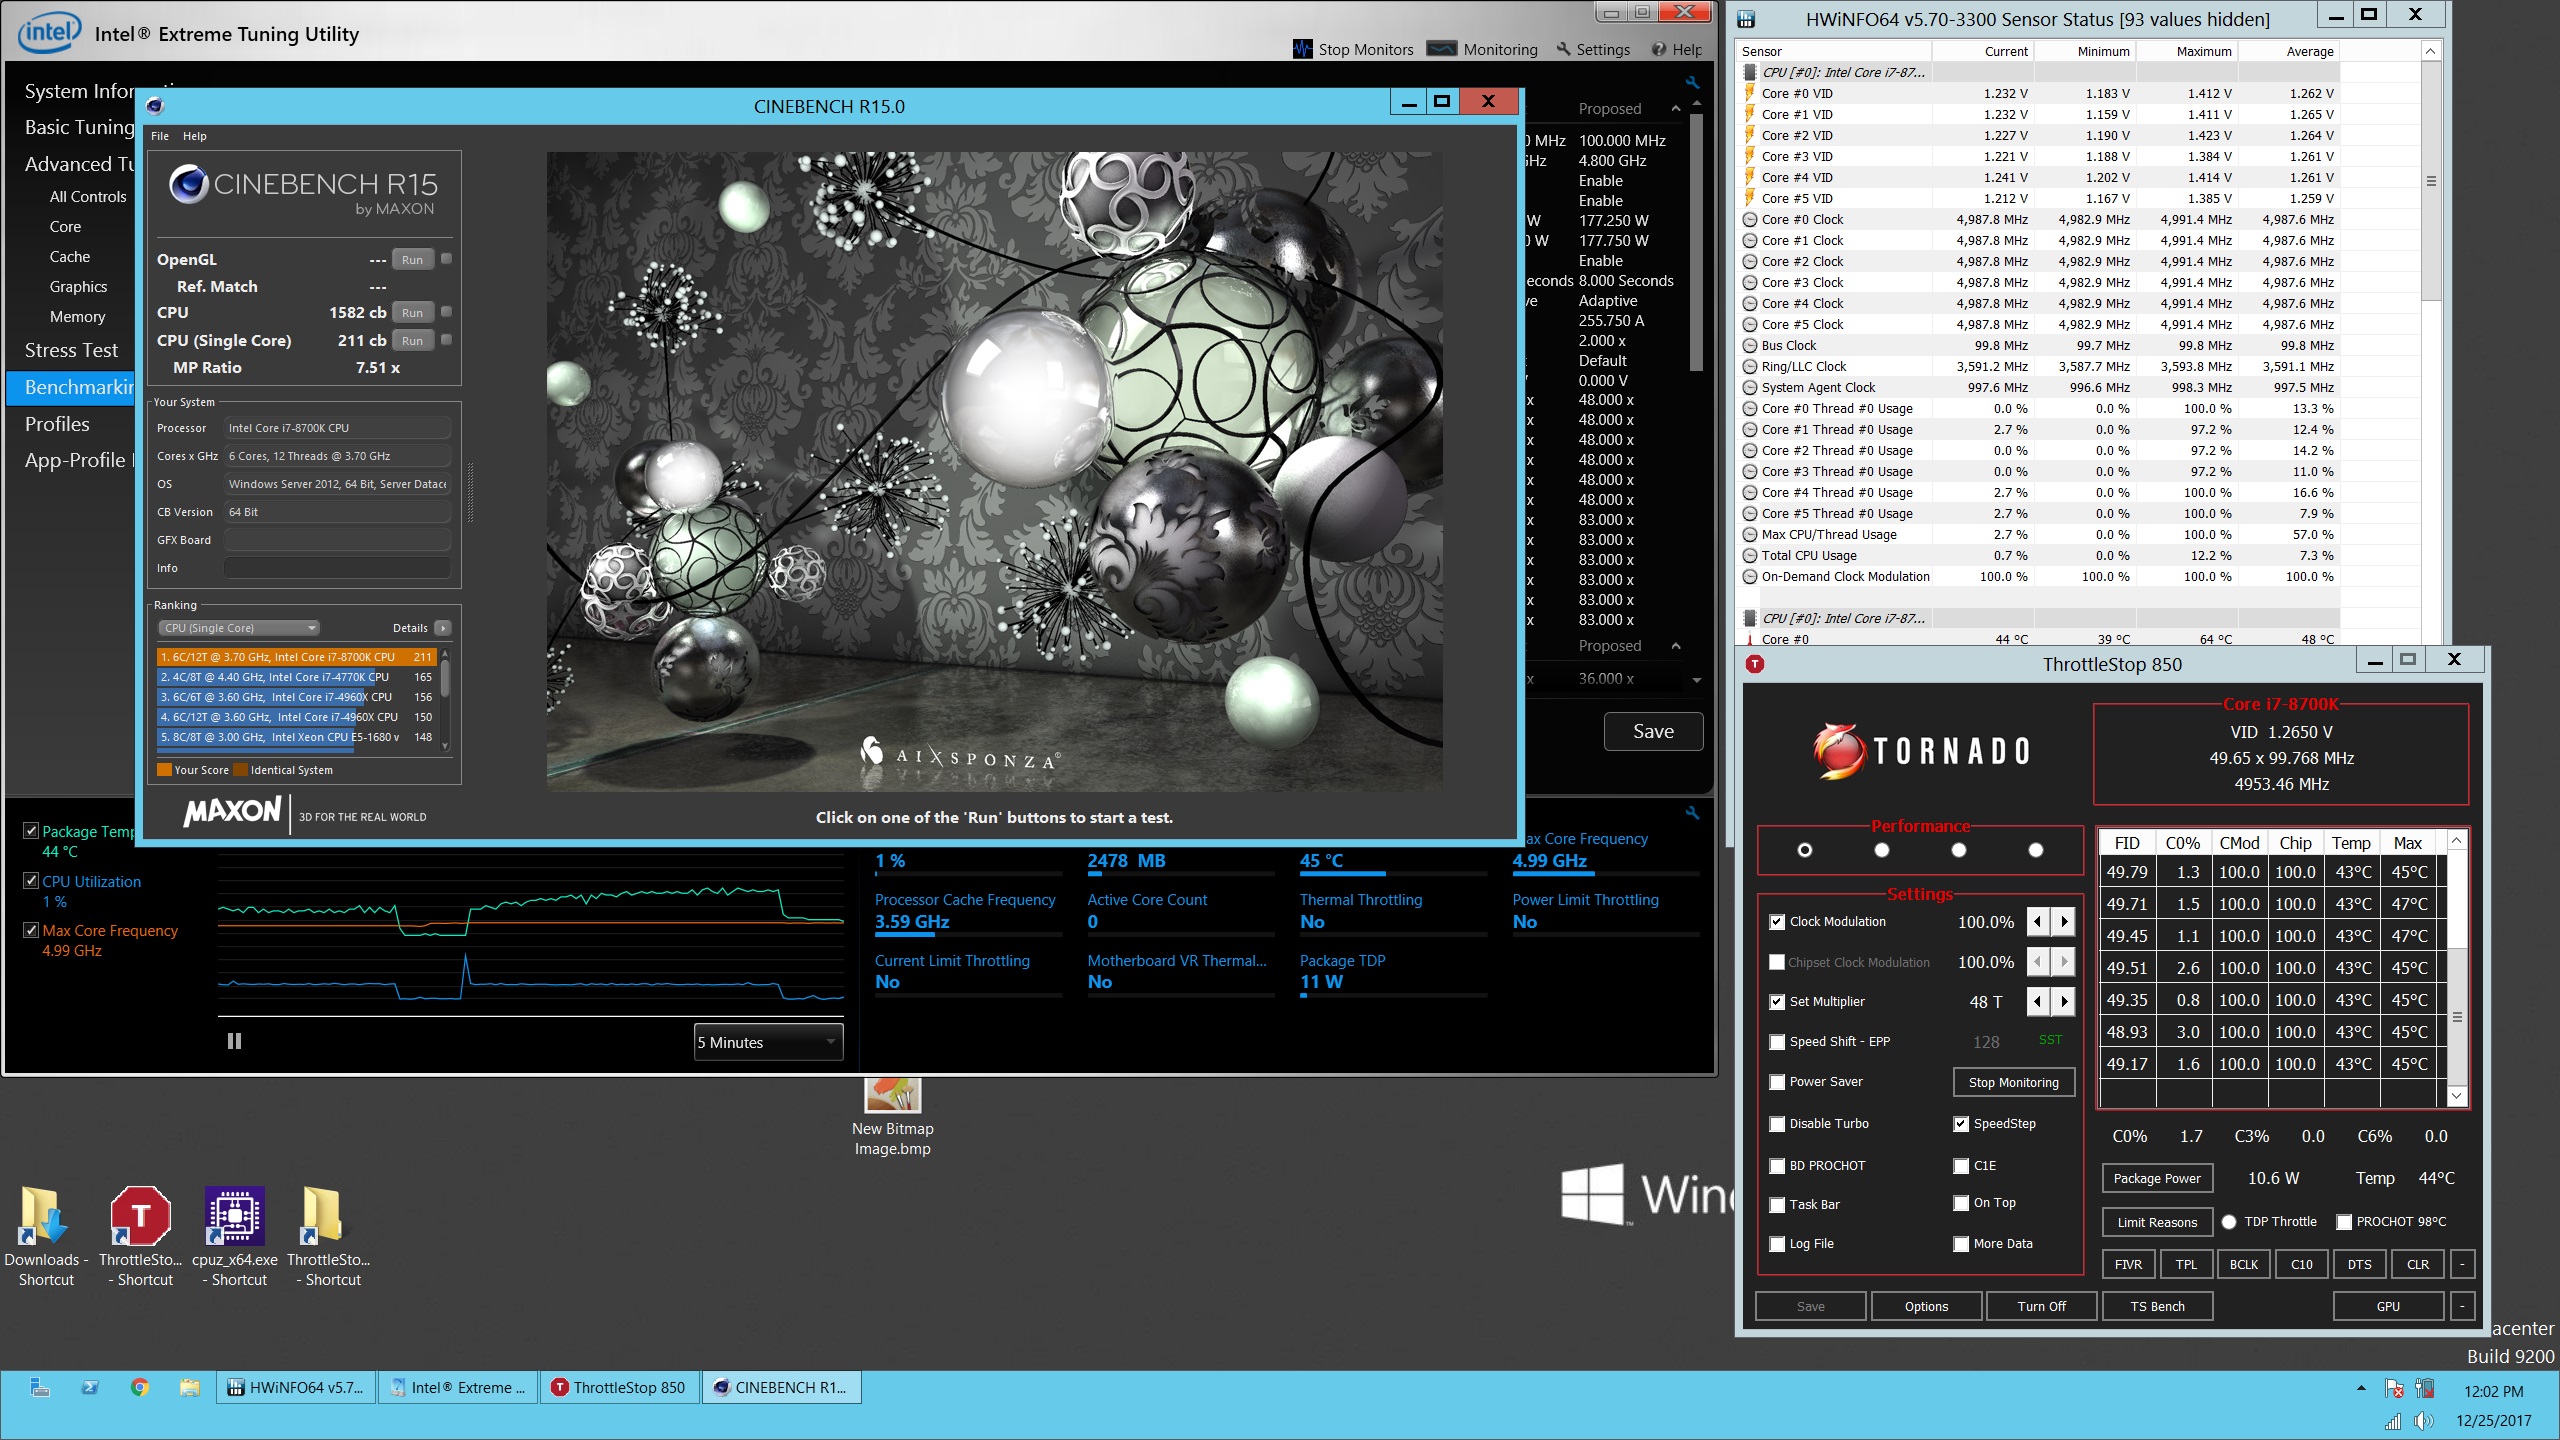Screen dimensions: 2560x1440
Task: Open File Explorer from the taskbar
Action: (x=189, y=1387)
